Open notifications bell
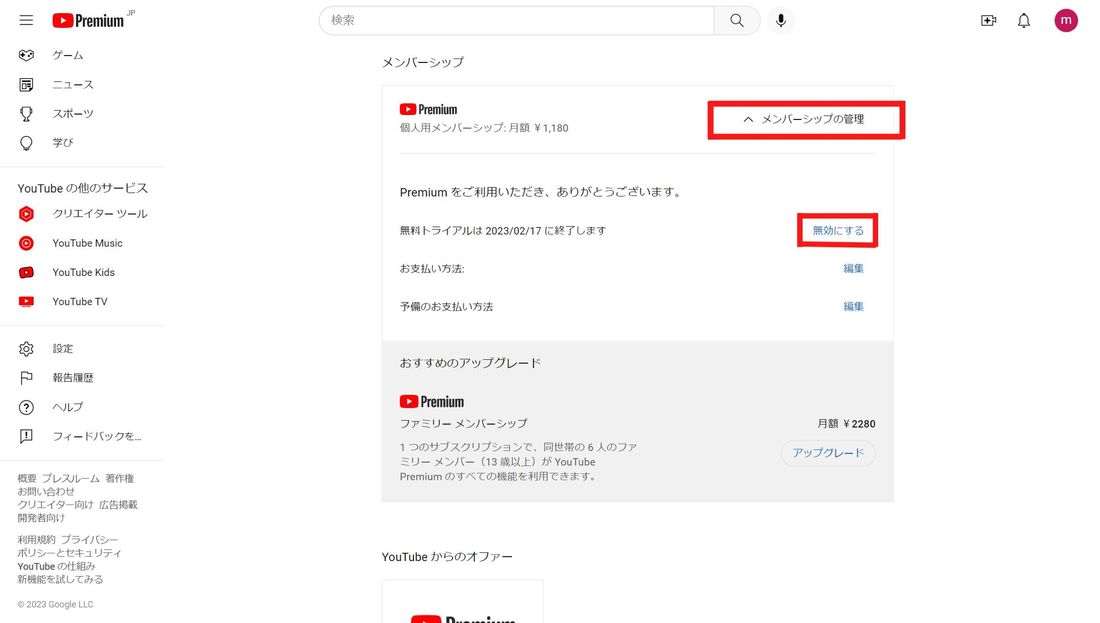Viewport: 1100px width, 623px height. 1024,20
